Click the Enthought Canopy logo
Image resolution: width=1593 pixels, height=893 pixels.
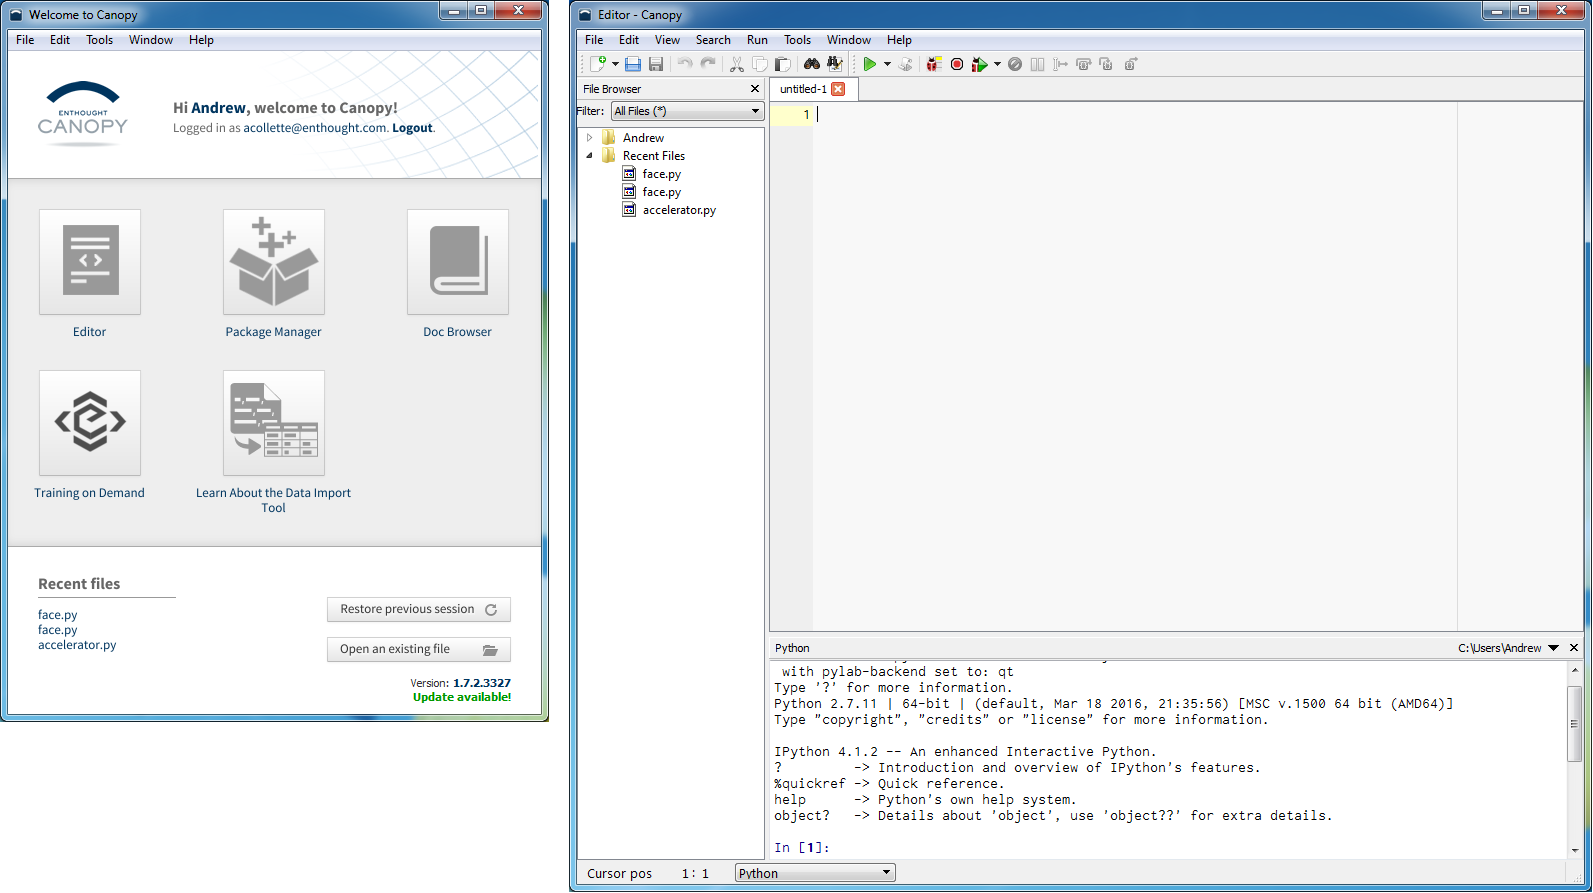(x=83, y=113)
